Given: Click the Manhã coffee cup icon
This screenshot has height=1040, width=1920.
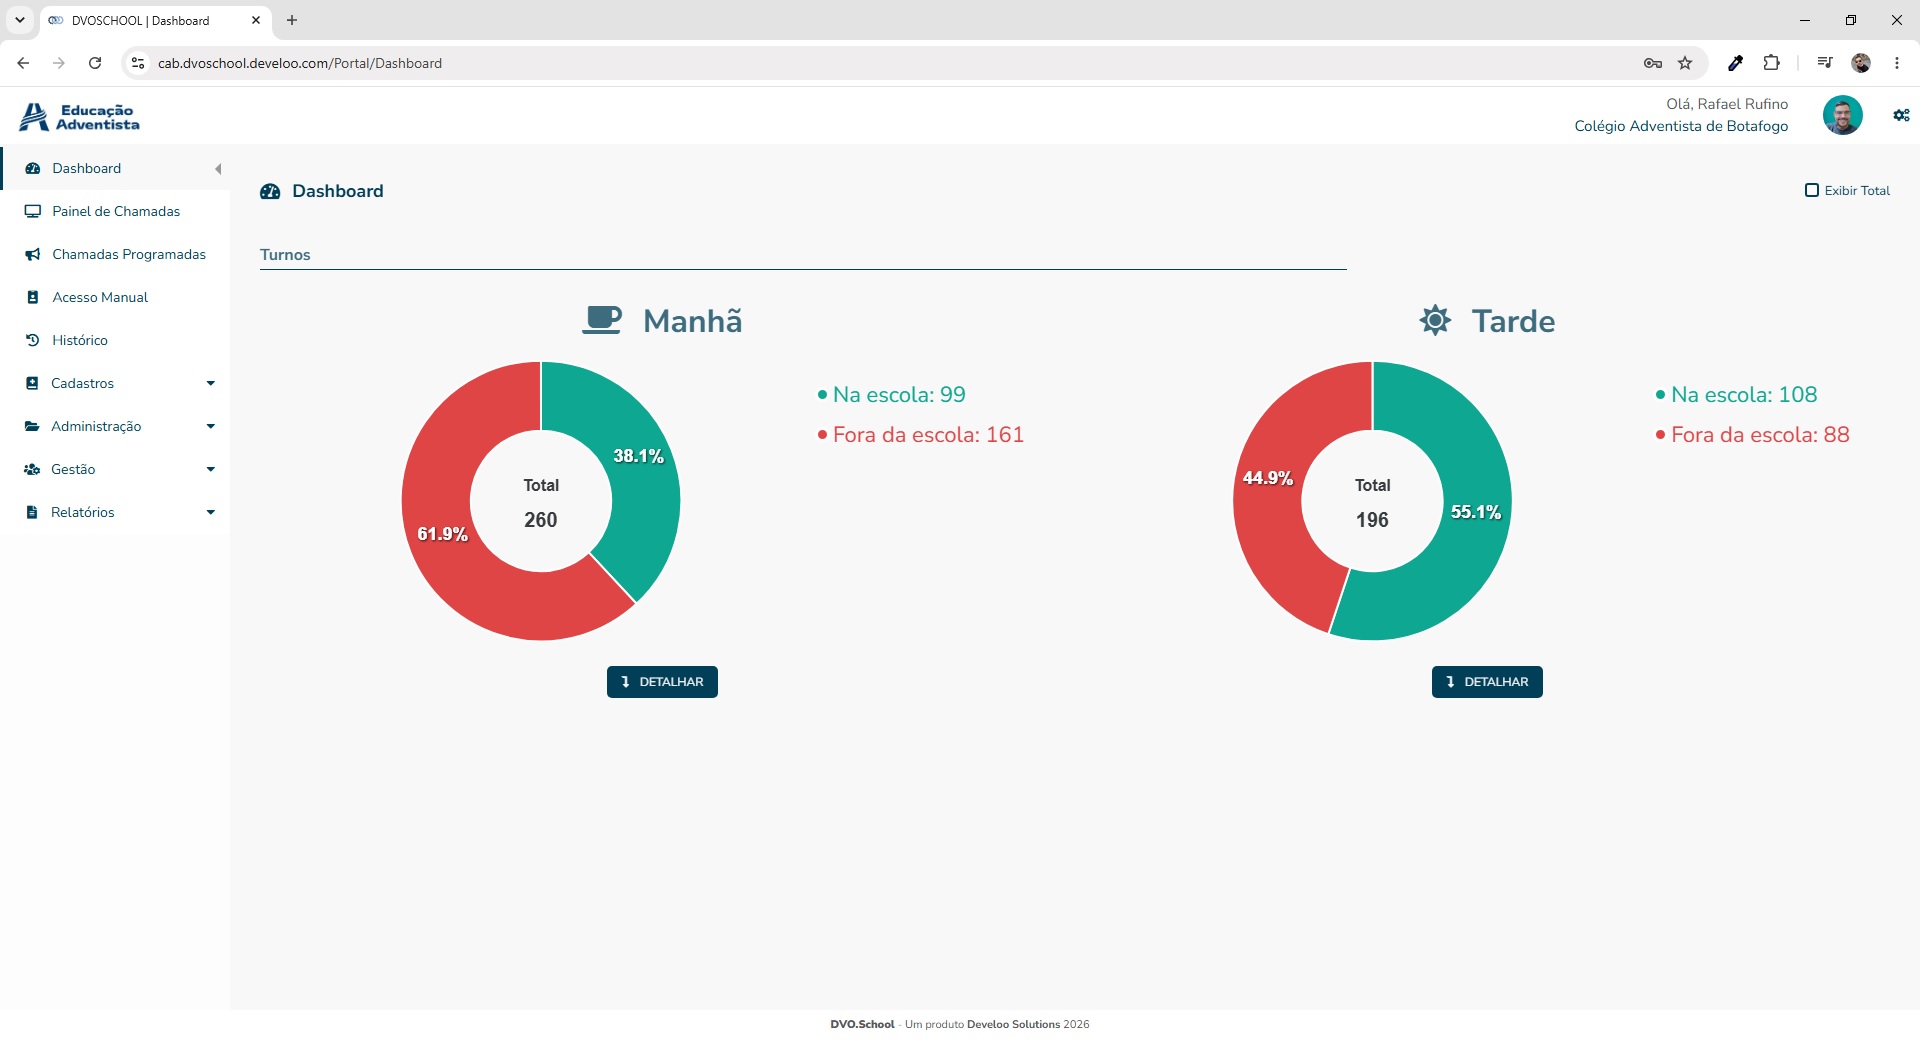Looking at the screenshot, I should 602,320.
